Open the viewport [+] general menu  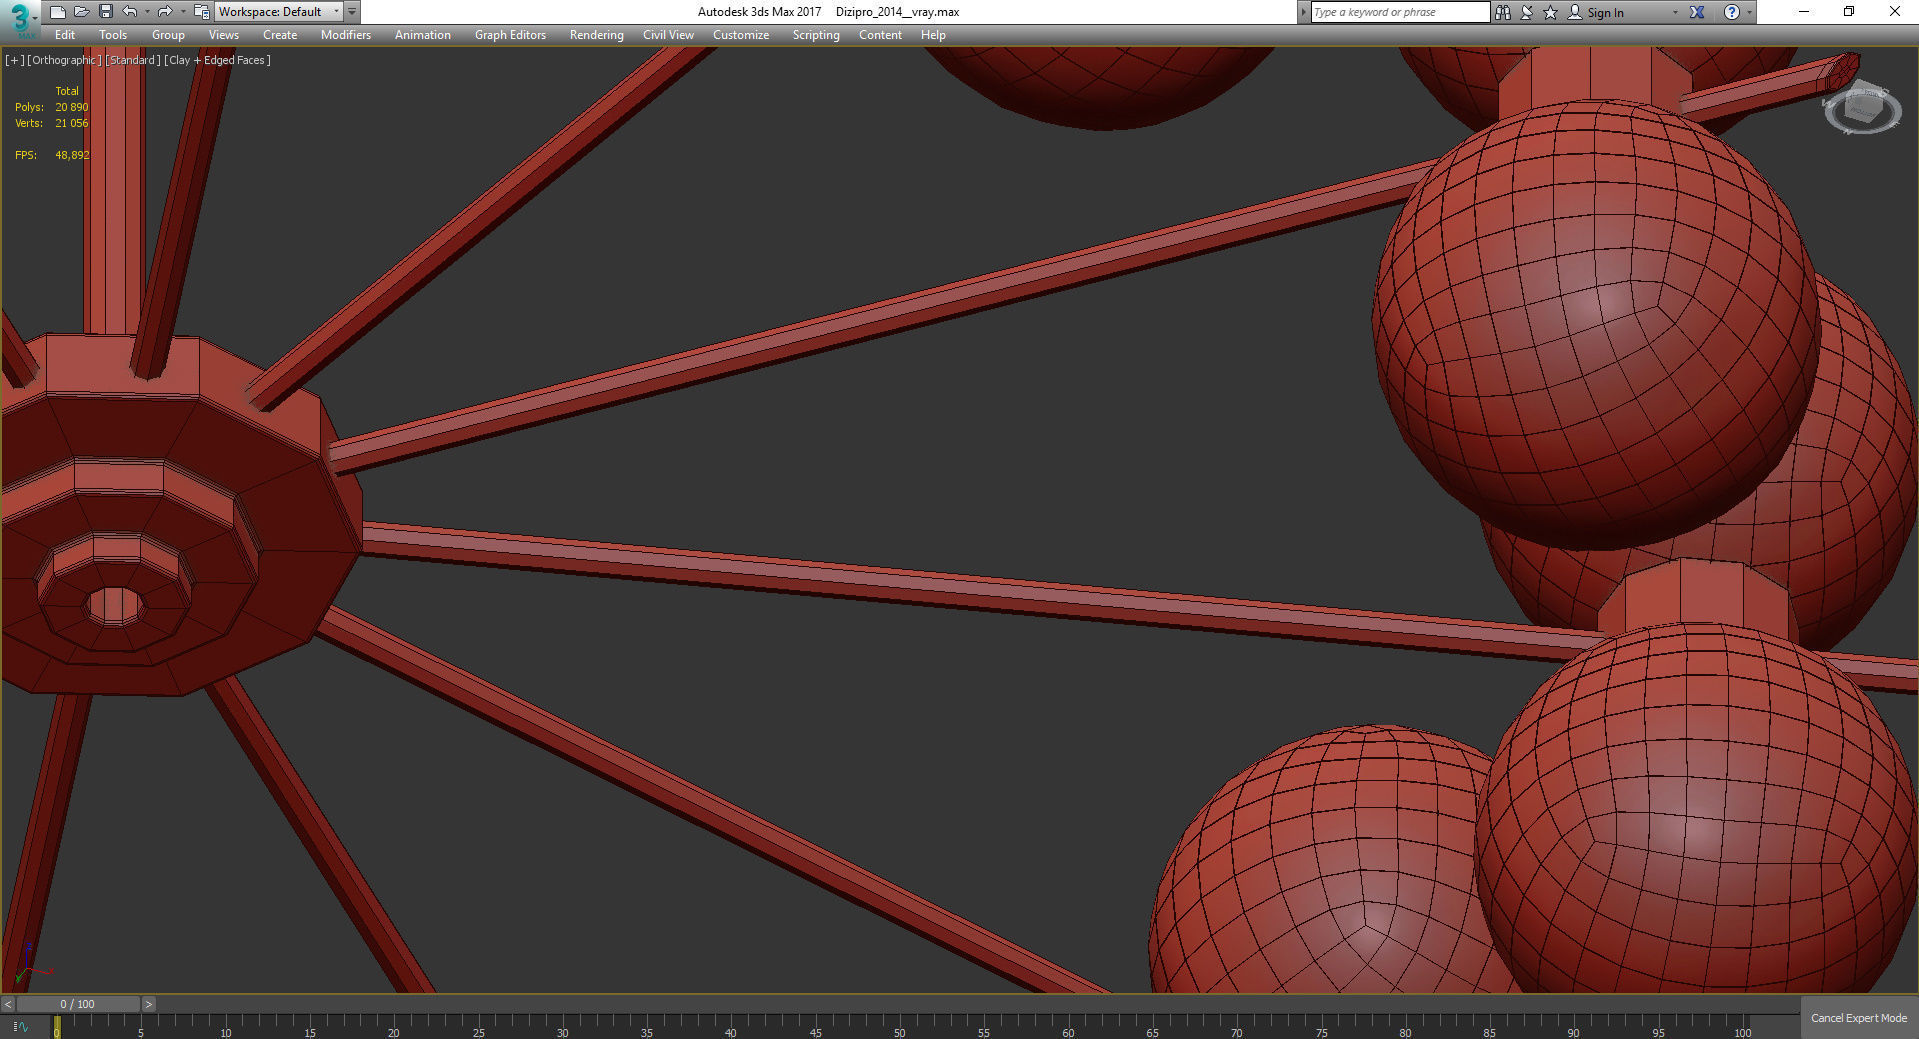(x=15, y=60)
